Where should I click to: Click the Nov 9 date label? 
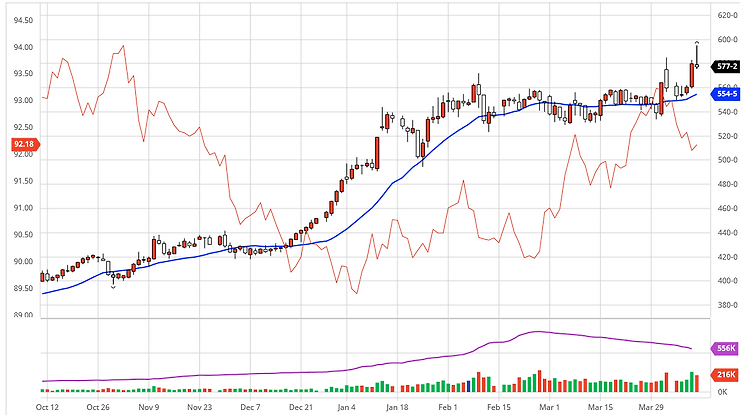click(149, 407)
